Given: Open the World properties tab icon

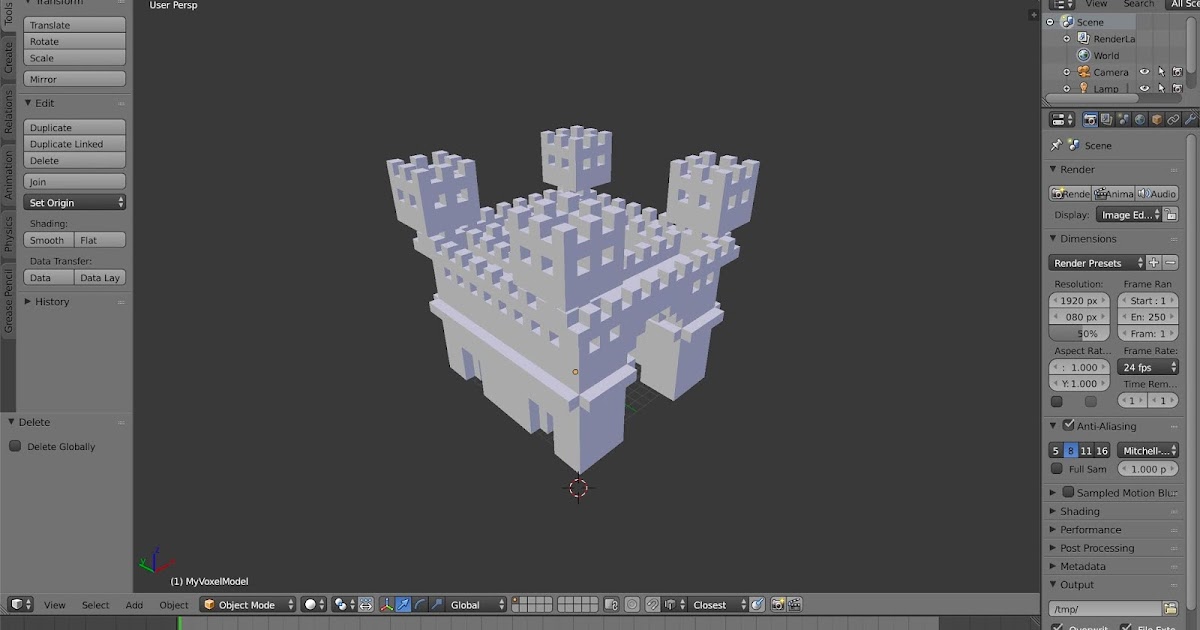Looking at the screenshot, I should 1140,120.
